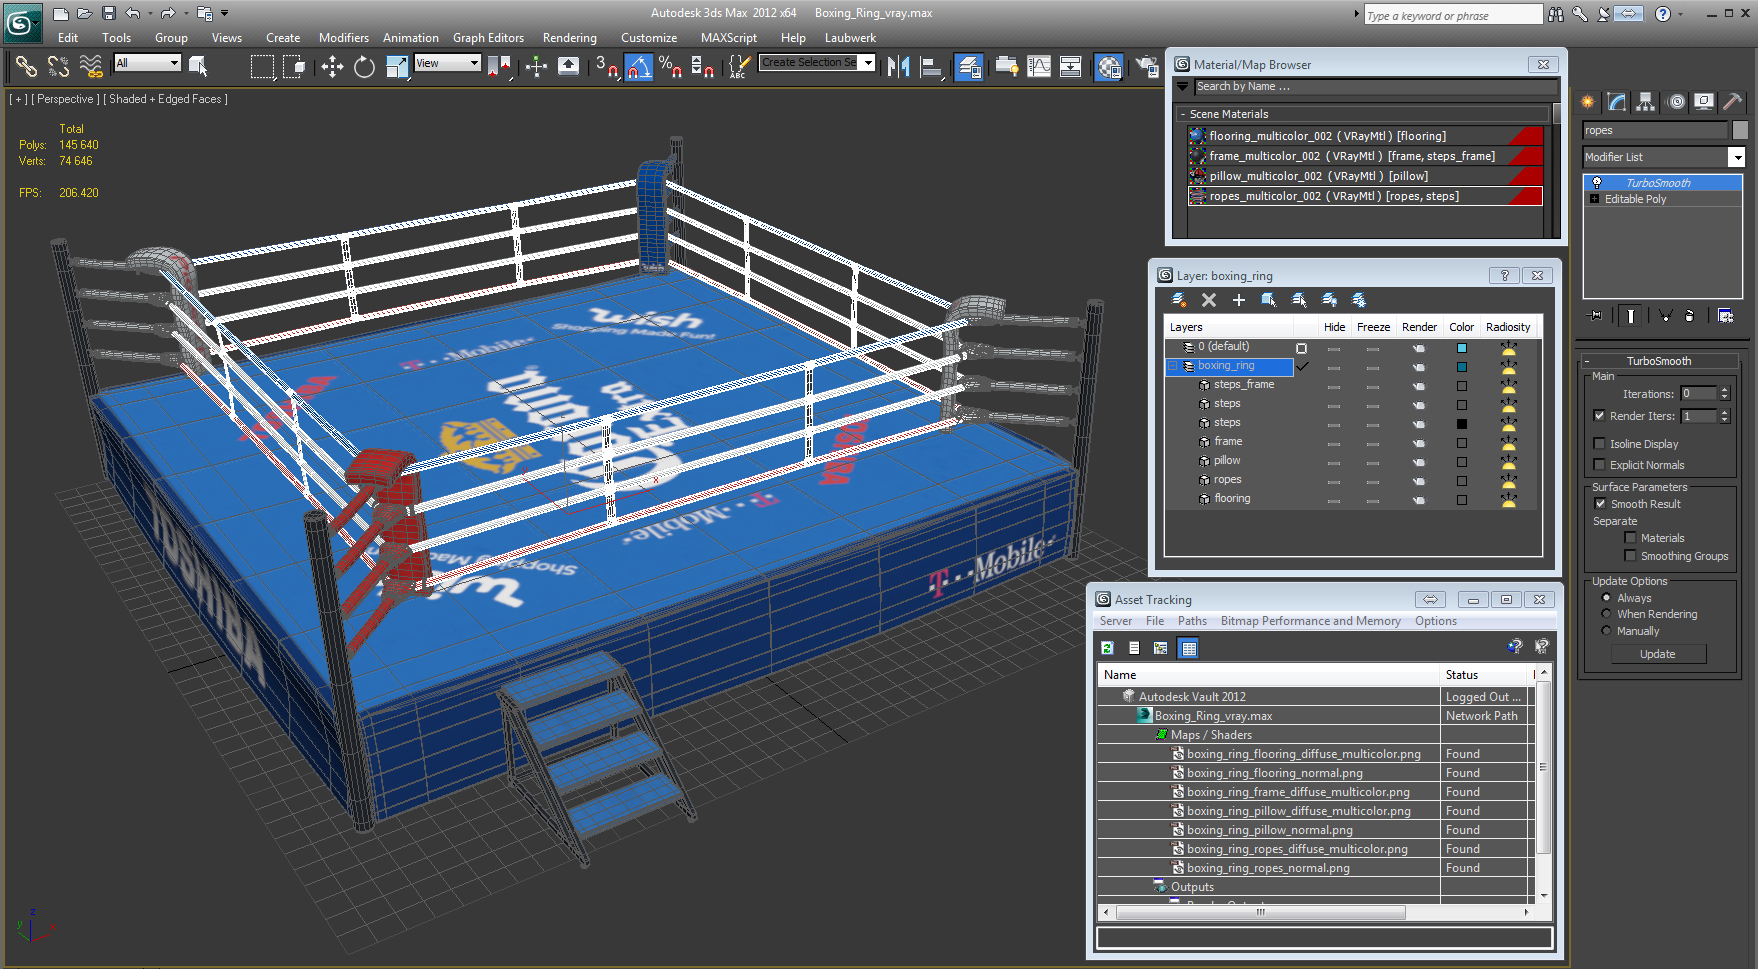Add selected objects to layer with plus icon
1758x969 pixels.
coord(1239,300)
